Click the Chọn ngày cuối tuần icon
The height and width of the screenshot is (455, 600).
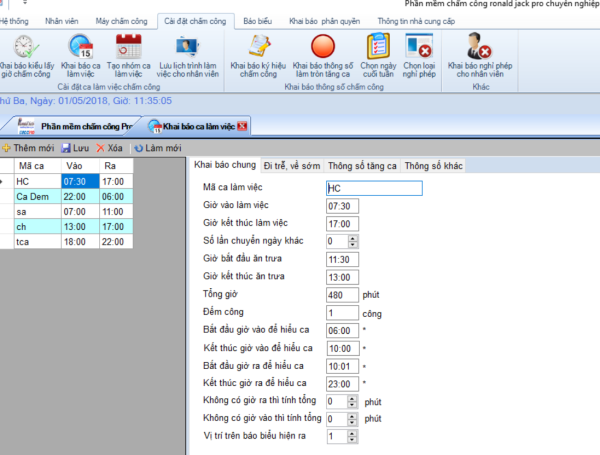tap(378, 47)
